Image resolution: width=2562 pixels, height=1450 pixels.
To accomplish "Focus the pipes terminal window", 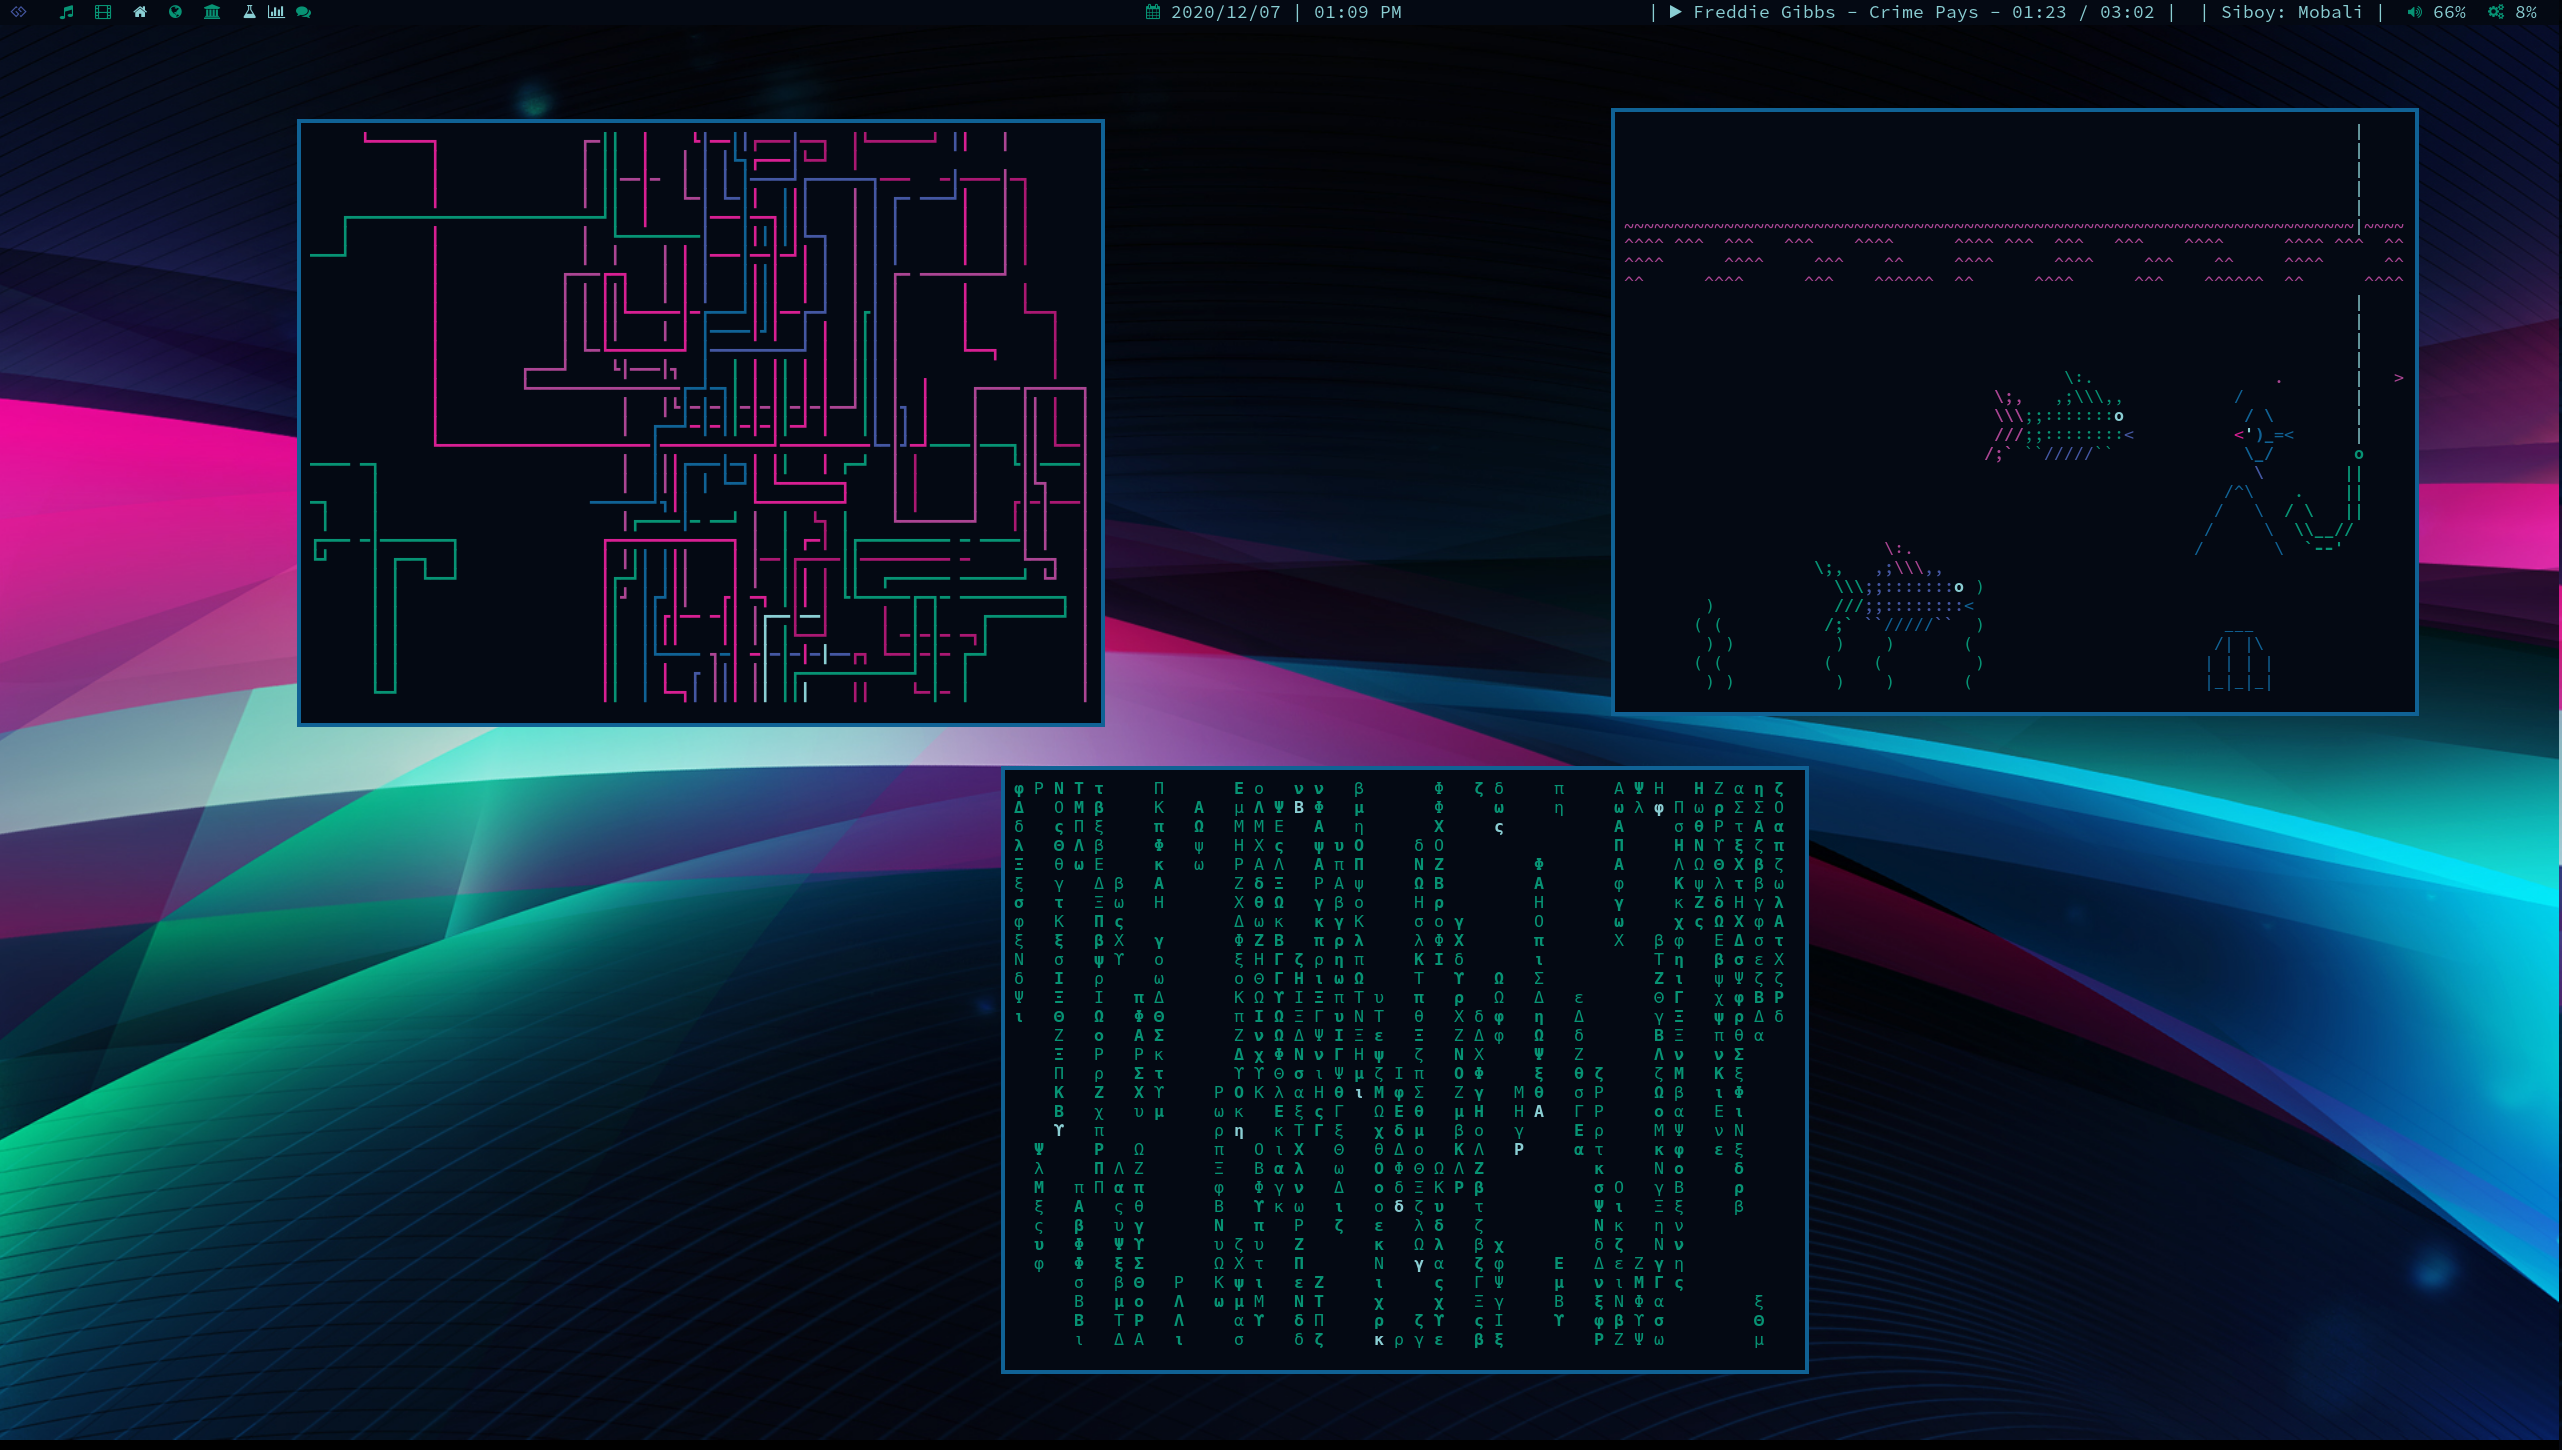I will click(700, 422).
